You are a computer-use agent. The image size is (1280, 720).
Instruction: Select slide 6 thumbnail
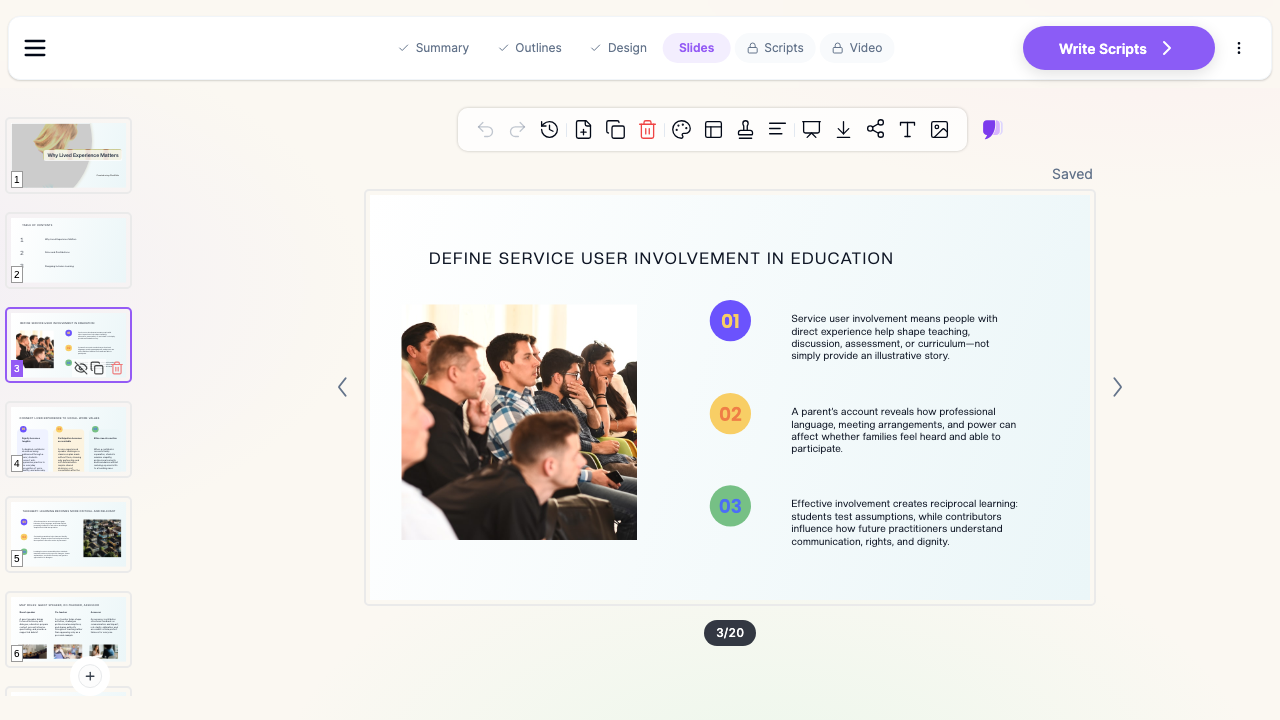[69, 629]
